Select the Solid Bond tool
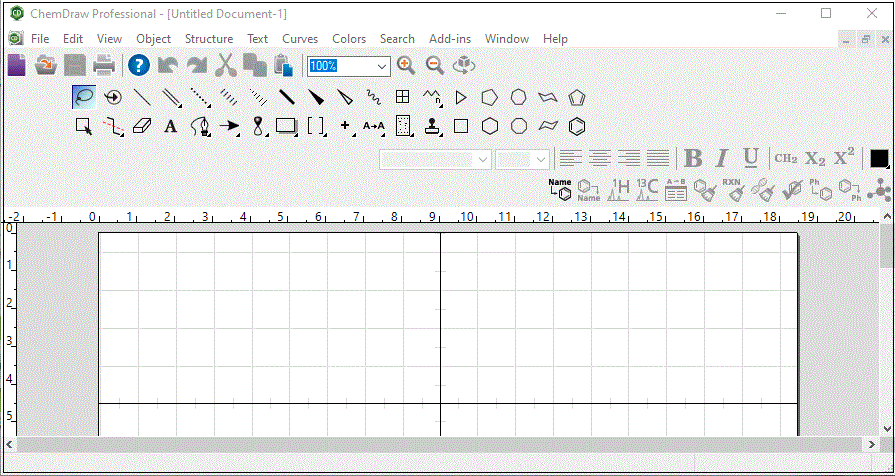The image size is (895, 476). pos(142,97)
